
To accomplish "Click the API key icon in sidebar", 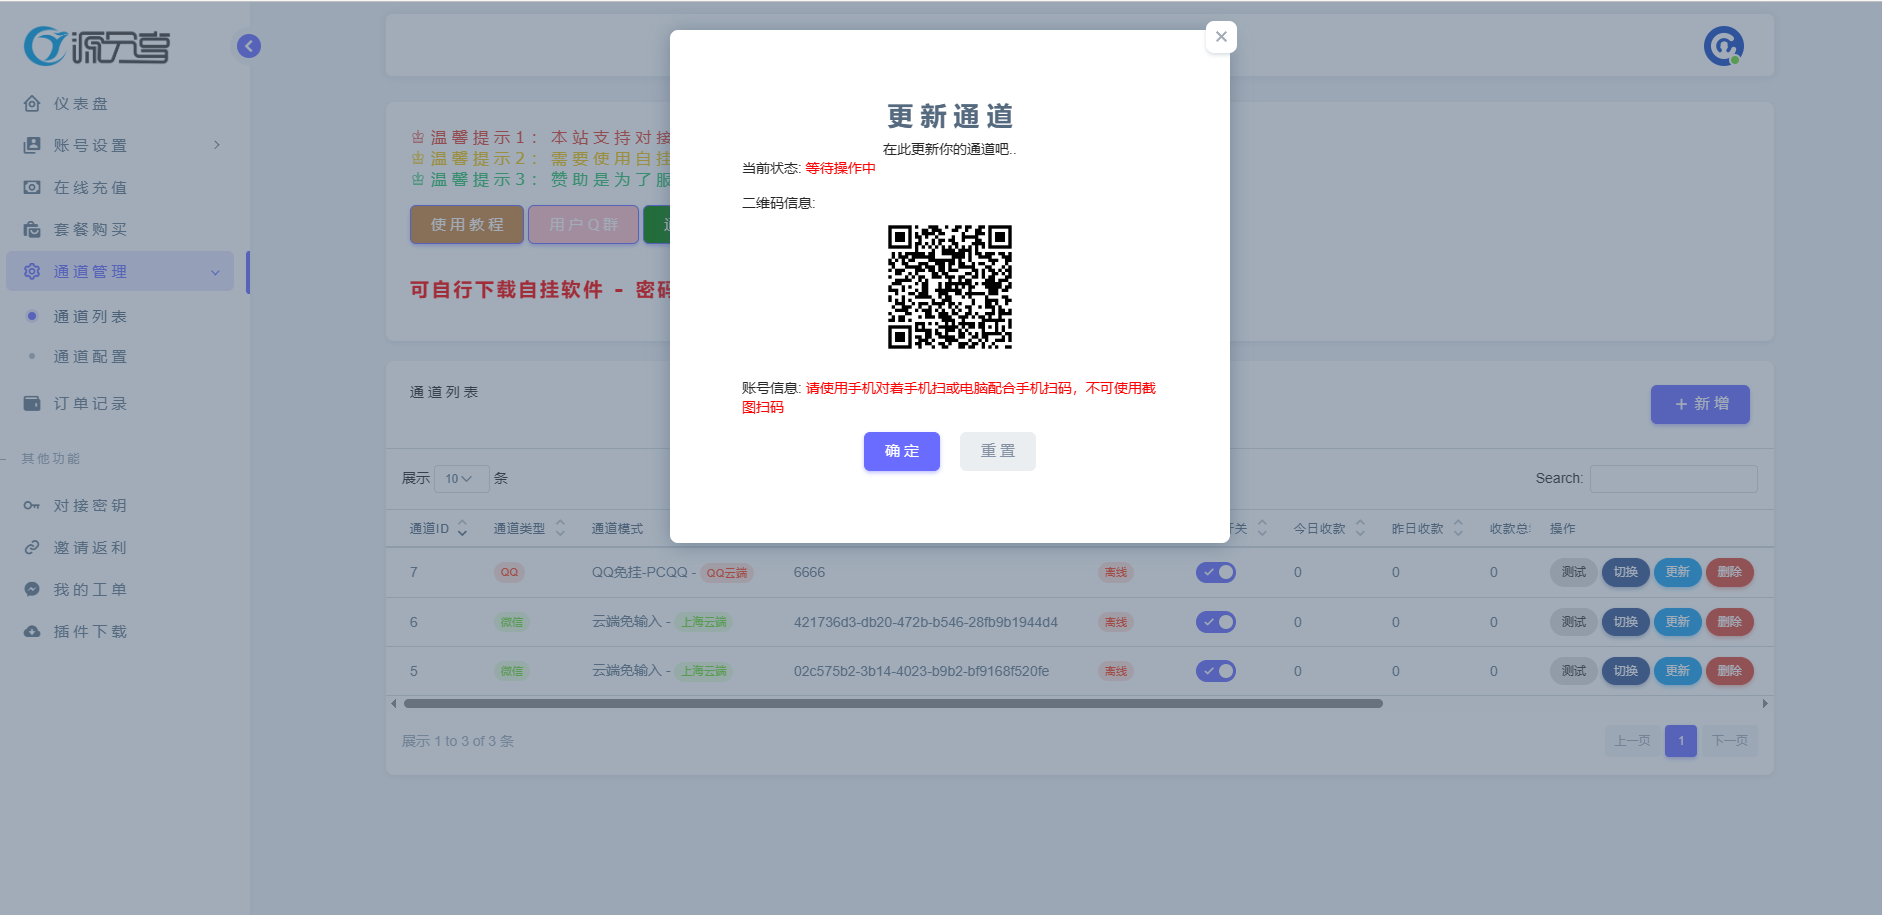I will point(32,506).
